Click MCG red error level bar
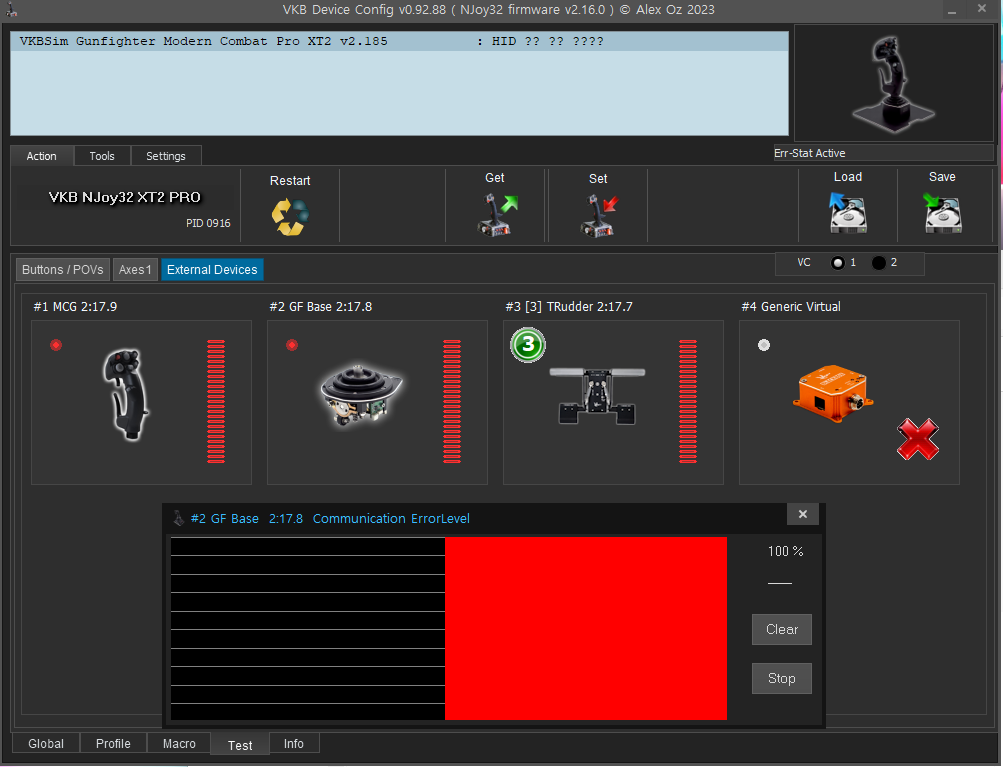Image resolution: width=1003 pixels, height=767 pixels. [x=216, y=401]
